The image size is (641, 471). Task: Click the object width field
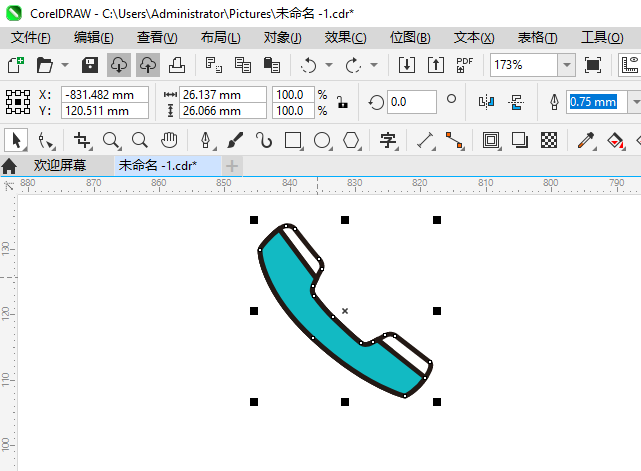click(x=223, y=94)
